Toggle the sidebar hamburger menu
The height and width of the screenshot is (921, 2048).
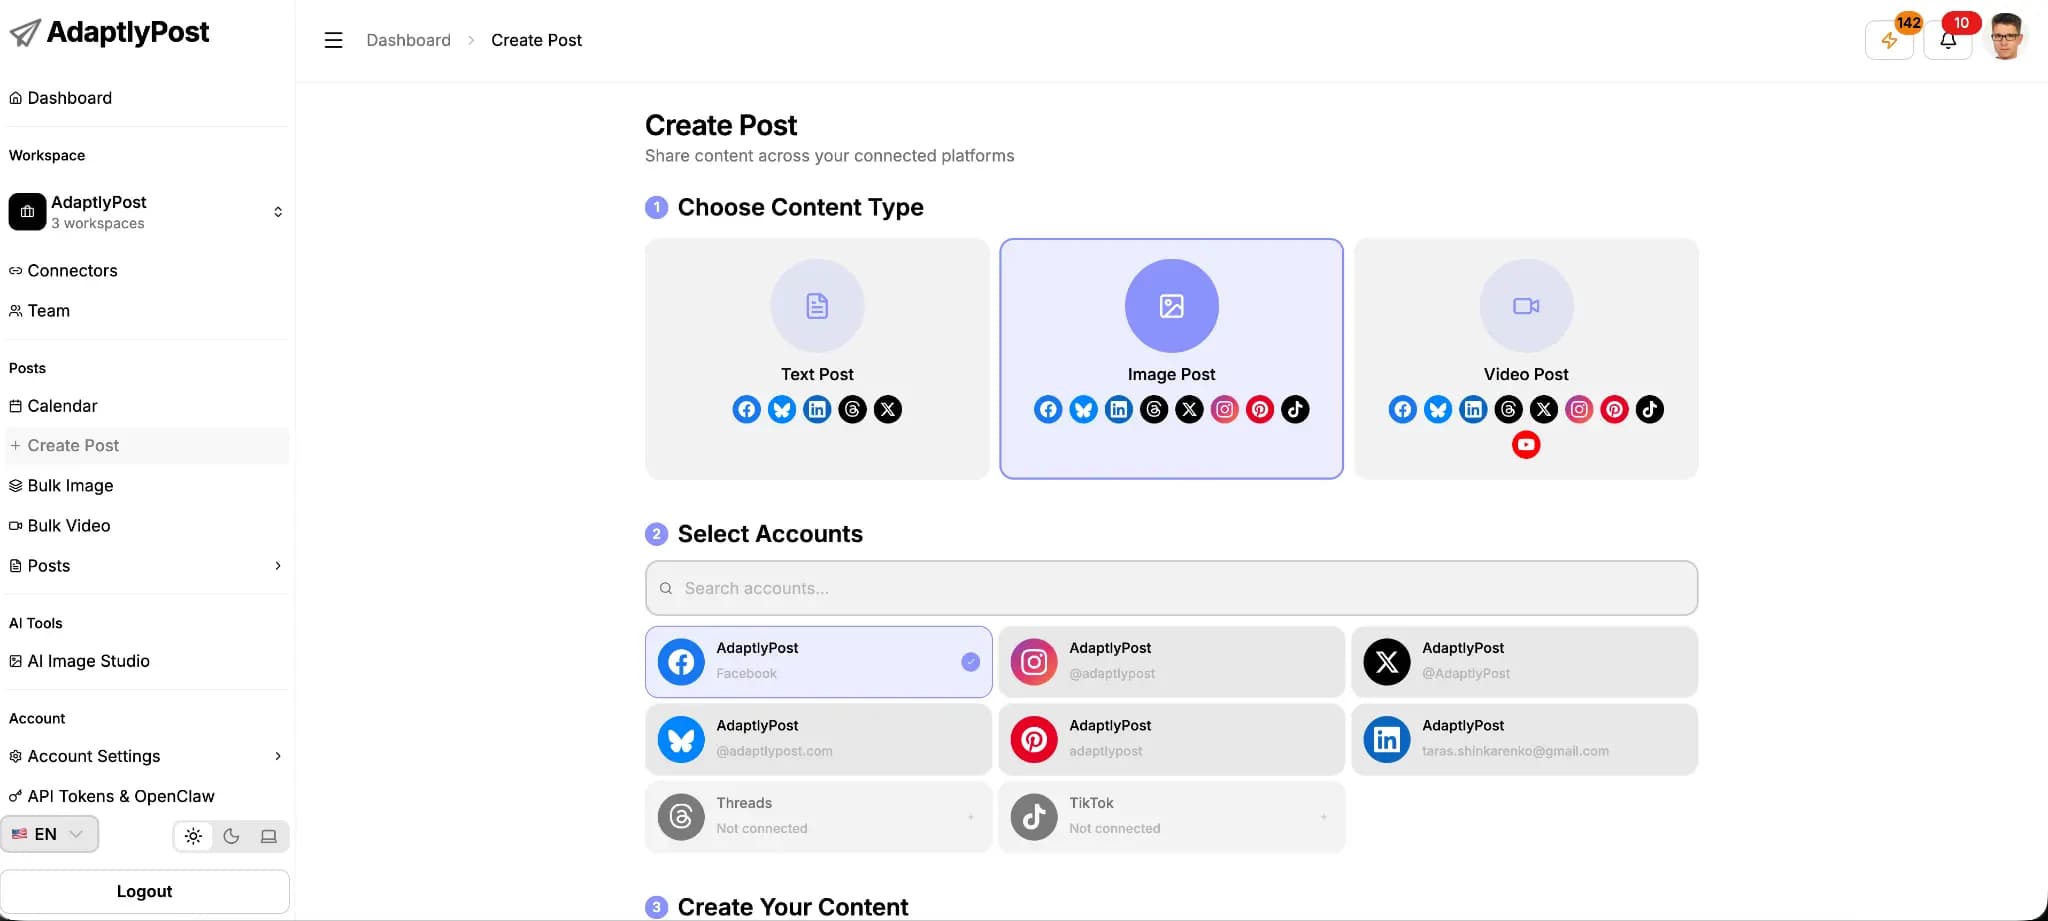(334, 40)
